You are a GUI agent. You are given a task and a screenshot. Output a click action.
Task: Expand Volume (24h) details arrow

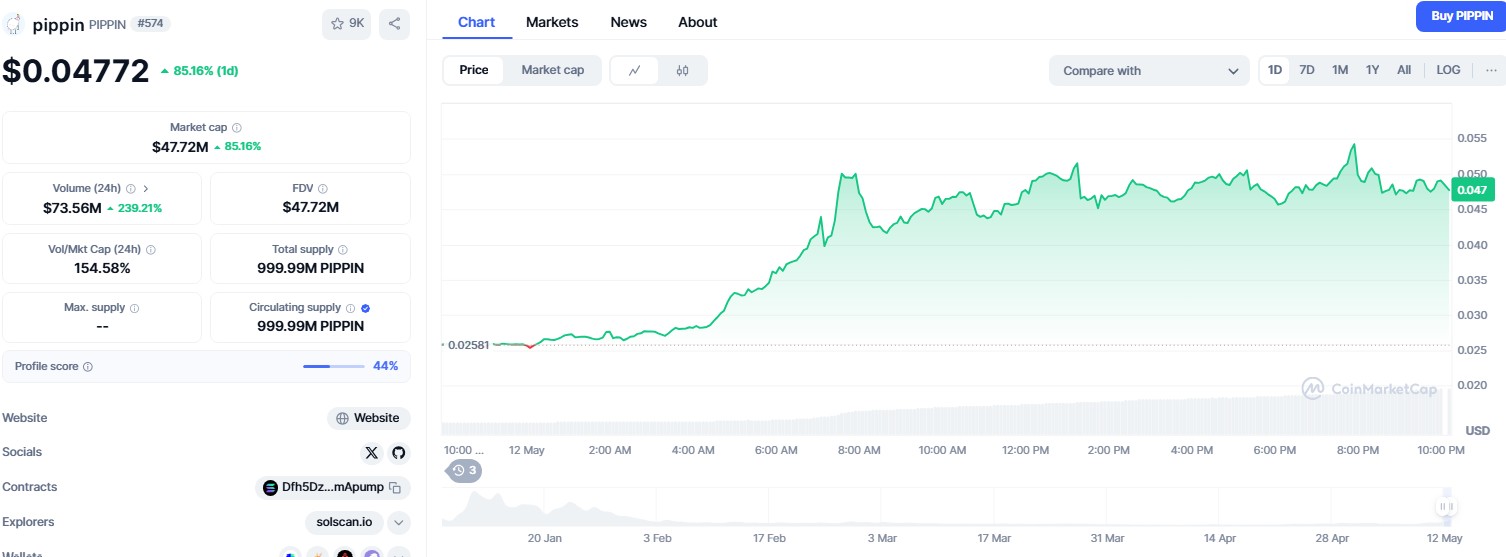(146, 188)
